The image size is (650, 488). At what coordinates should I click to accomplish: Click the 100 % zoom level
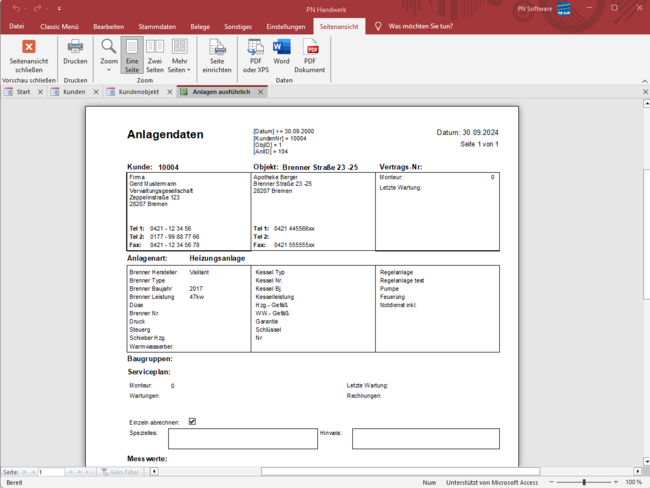point(633,482)
